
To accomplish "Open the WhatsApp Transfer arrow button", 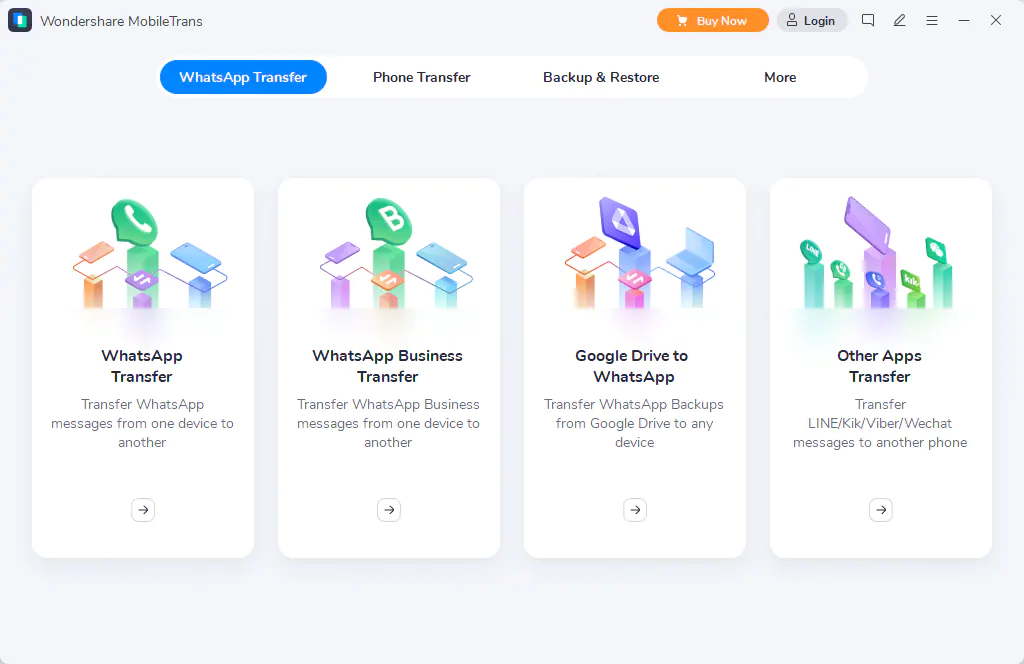I will (143, 510).
